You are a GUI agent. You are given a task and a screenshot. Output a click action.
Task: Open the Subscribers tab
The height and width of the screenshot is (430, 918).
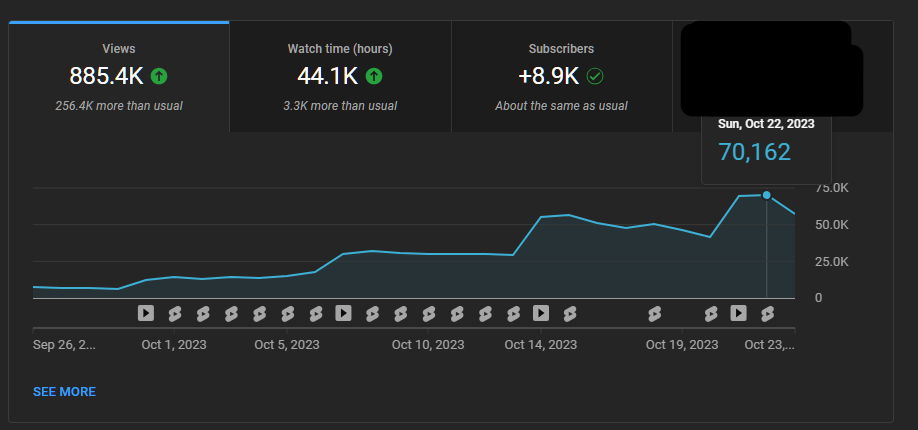561,76
